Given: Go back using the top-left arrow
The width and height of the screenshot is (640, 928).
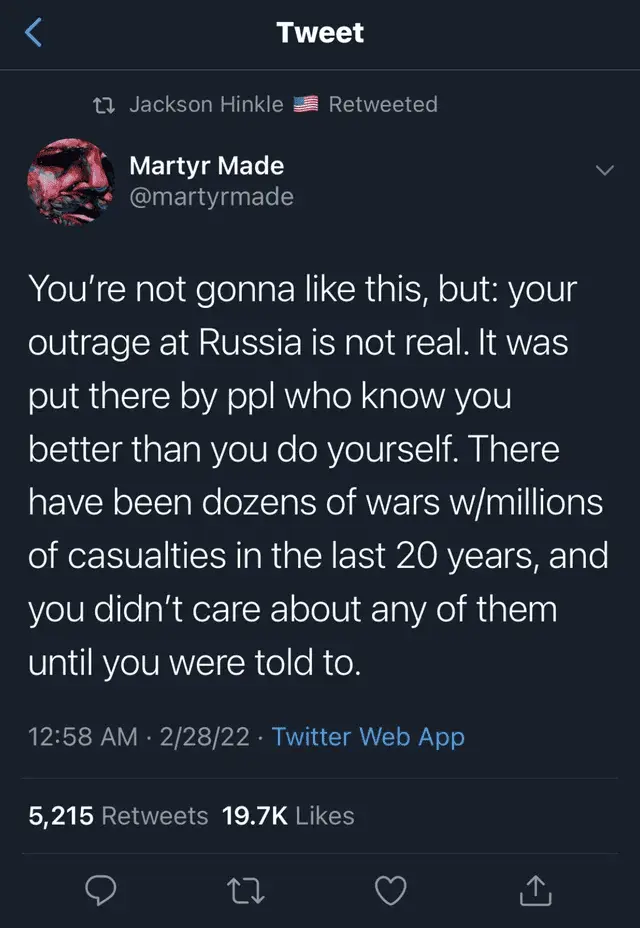Looking at the screenshot, I should tap(35, 34).
